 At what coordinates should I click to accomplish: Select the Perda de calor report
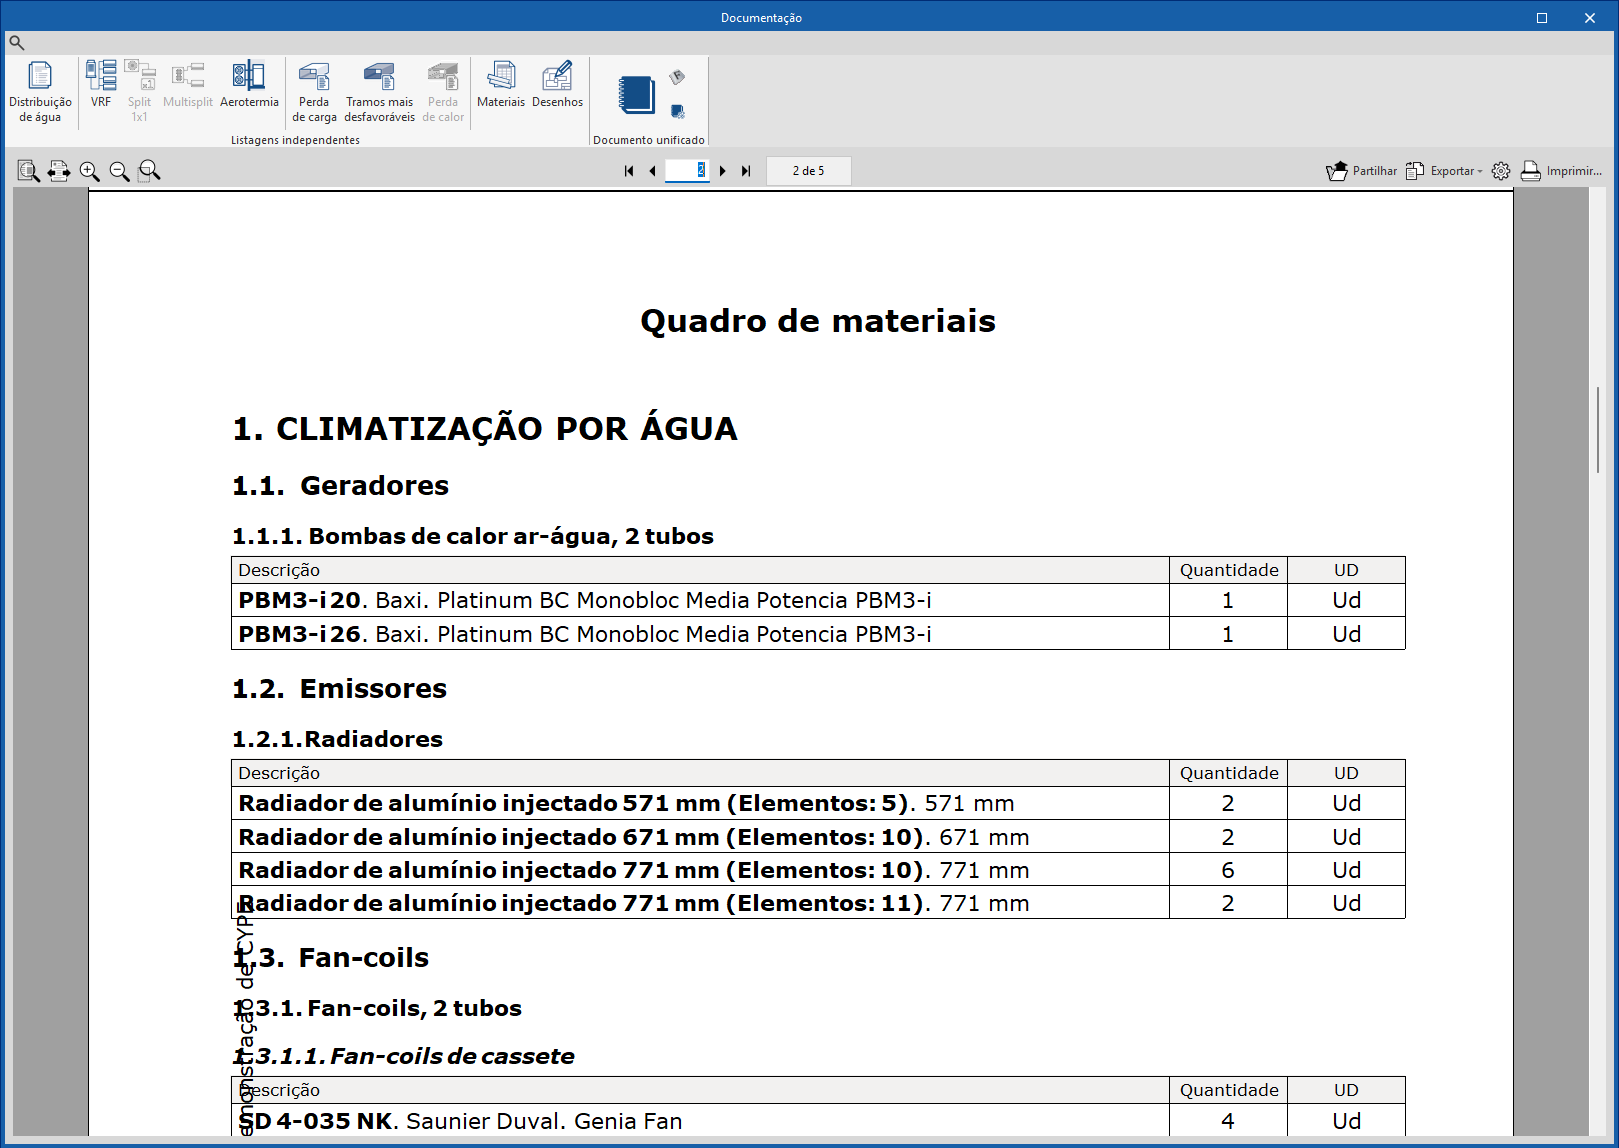click(443, 92)
